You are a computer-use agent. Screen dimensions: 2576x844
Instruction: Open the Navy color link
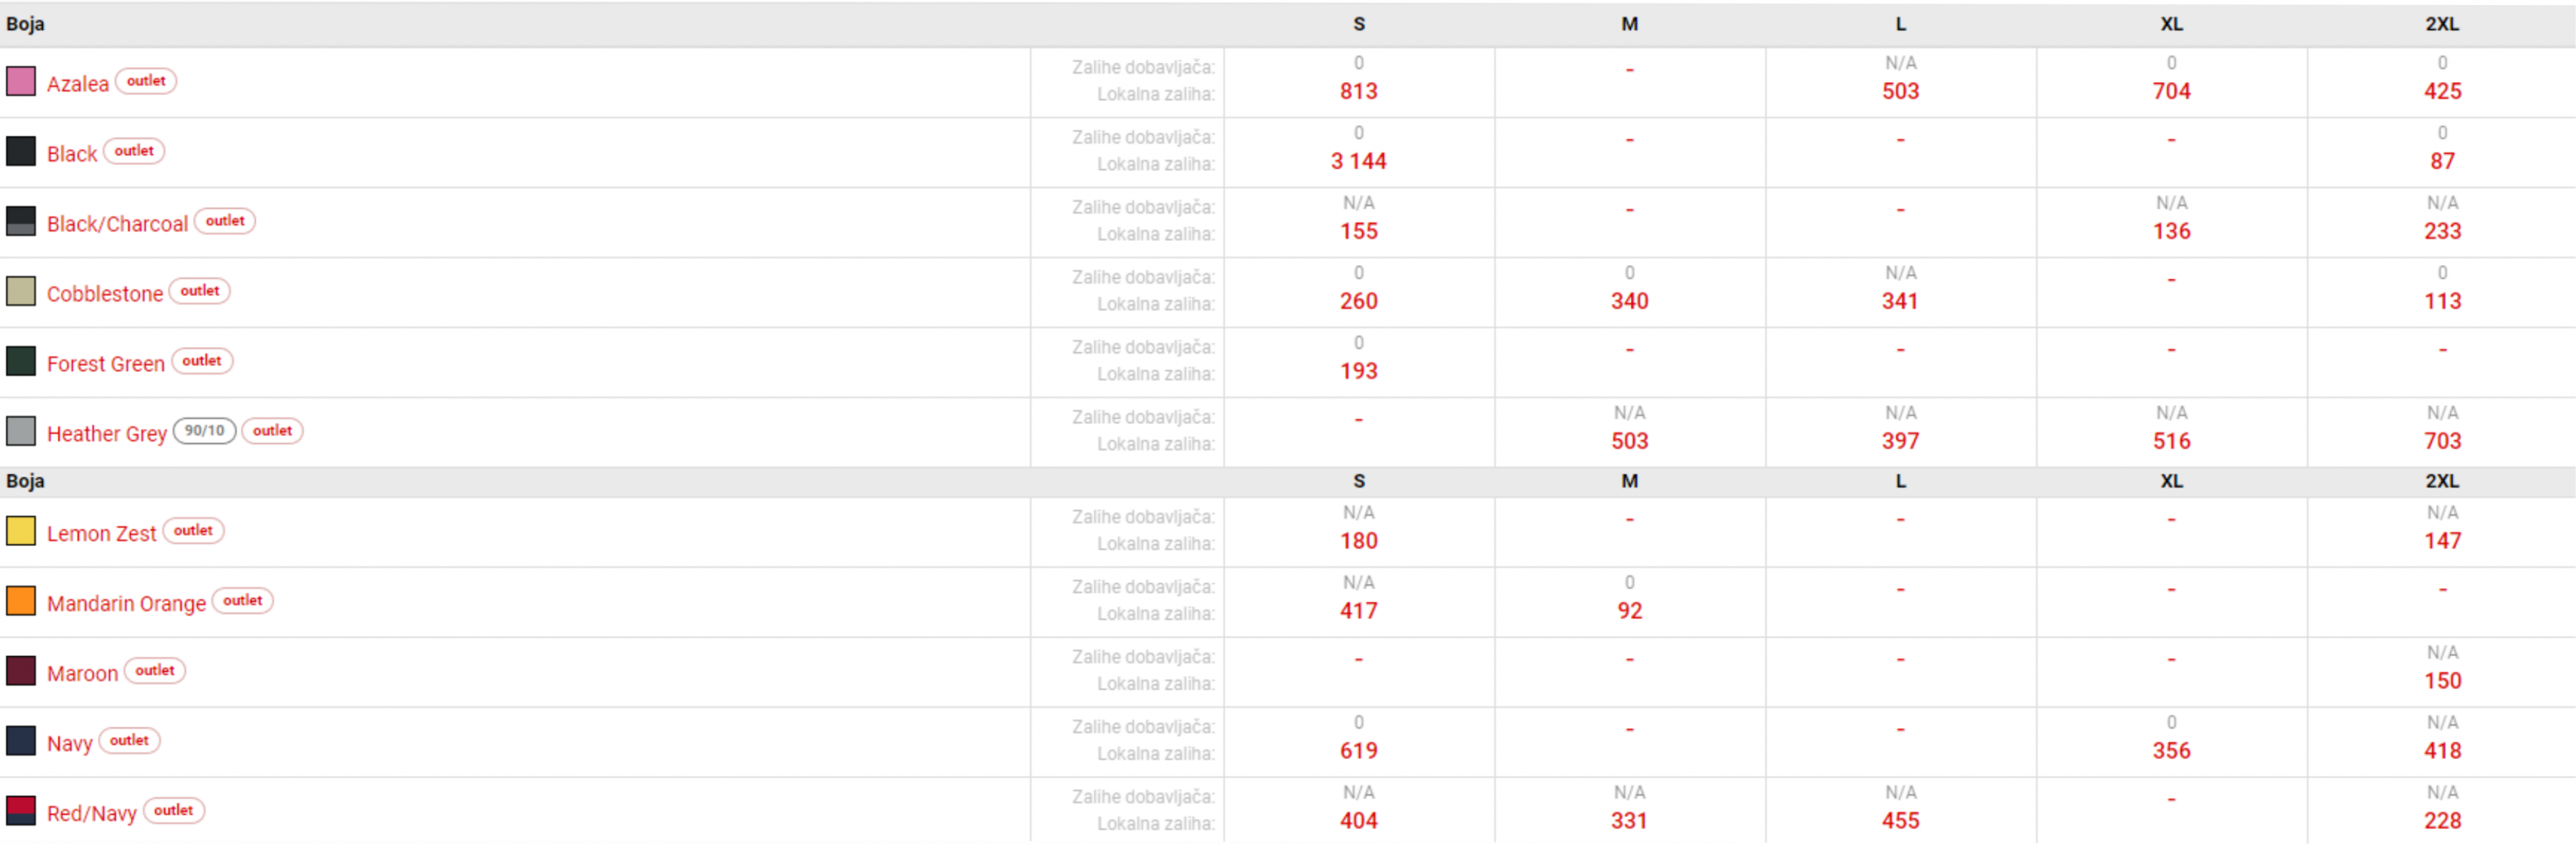pos(70,744)
